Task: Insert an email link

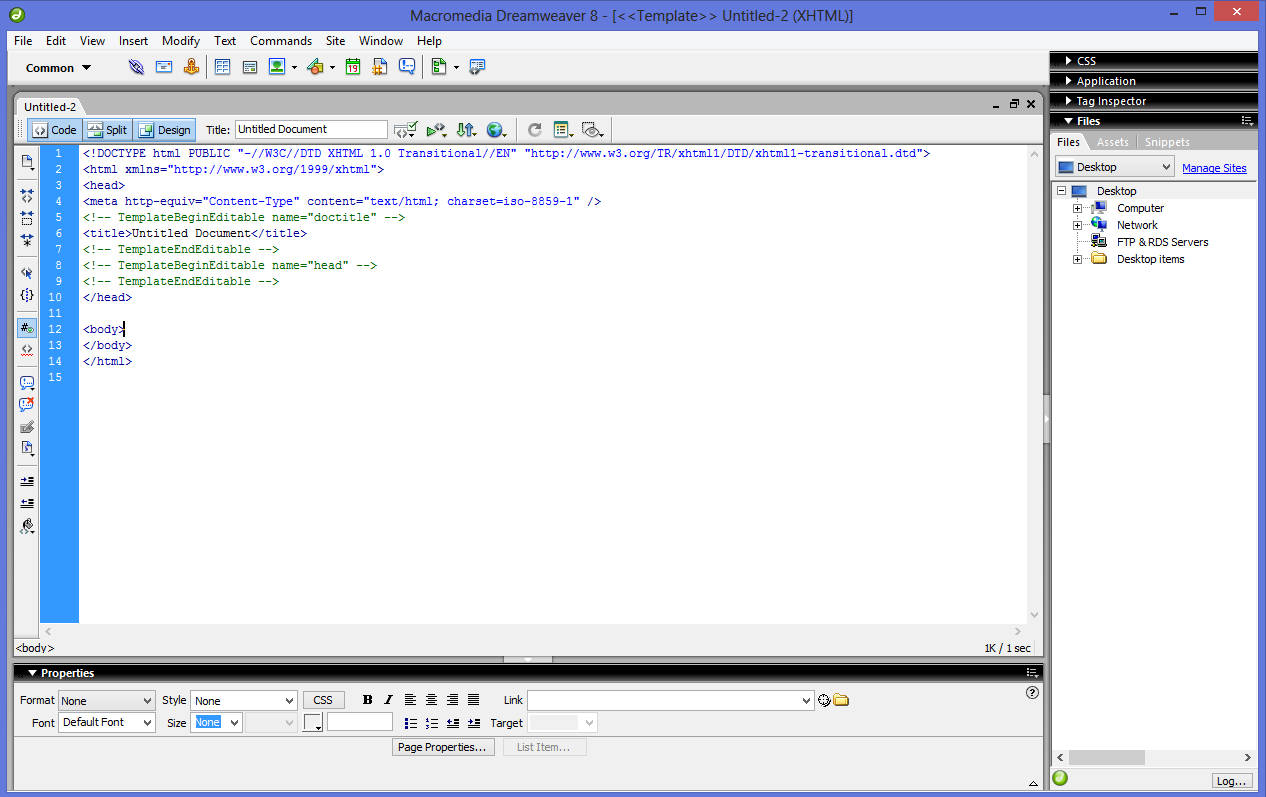Action: (x=164, y=67)
